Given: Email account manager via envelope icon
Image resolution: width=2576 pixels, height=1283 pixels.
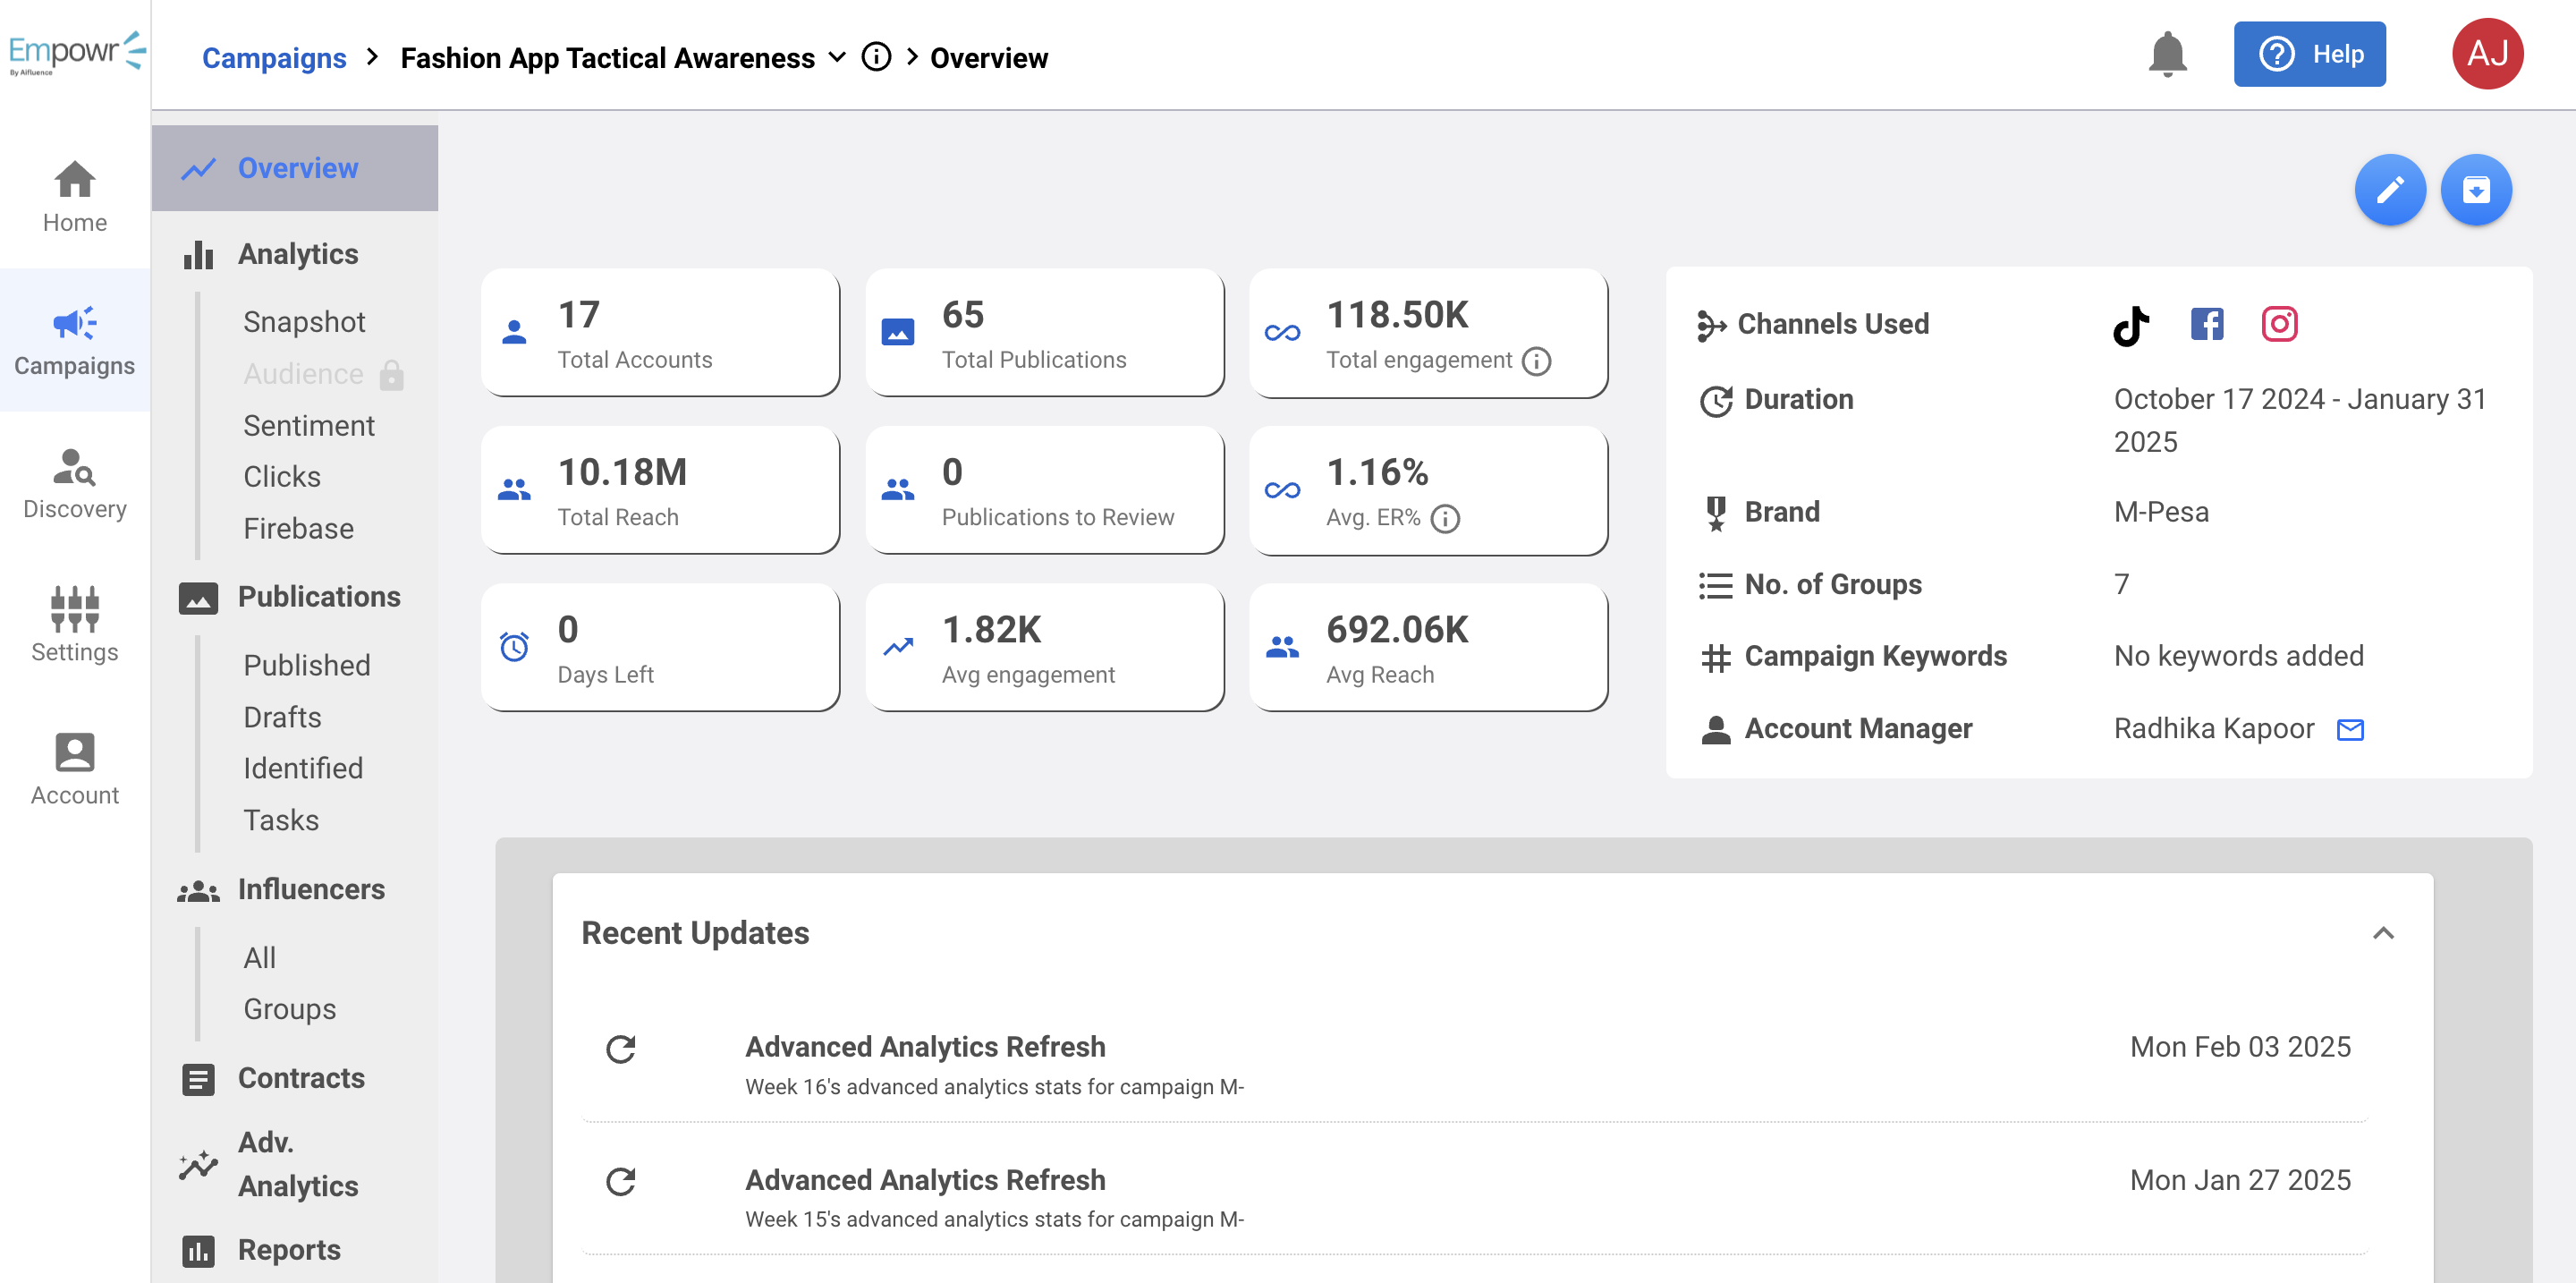Looking at the screenshot, I should [2349, 730].
